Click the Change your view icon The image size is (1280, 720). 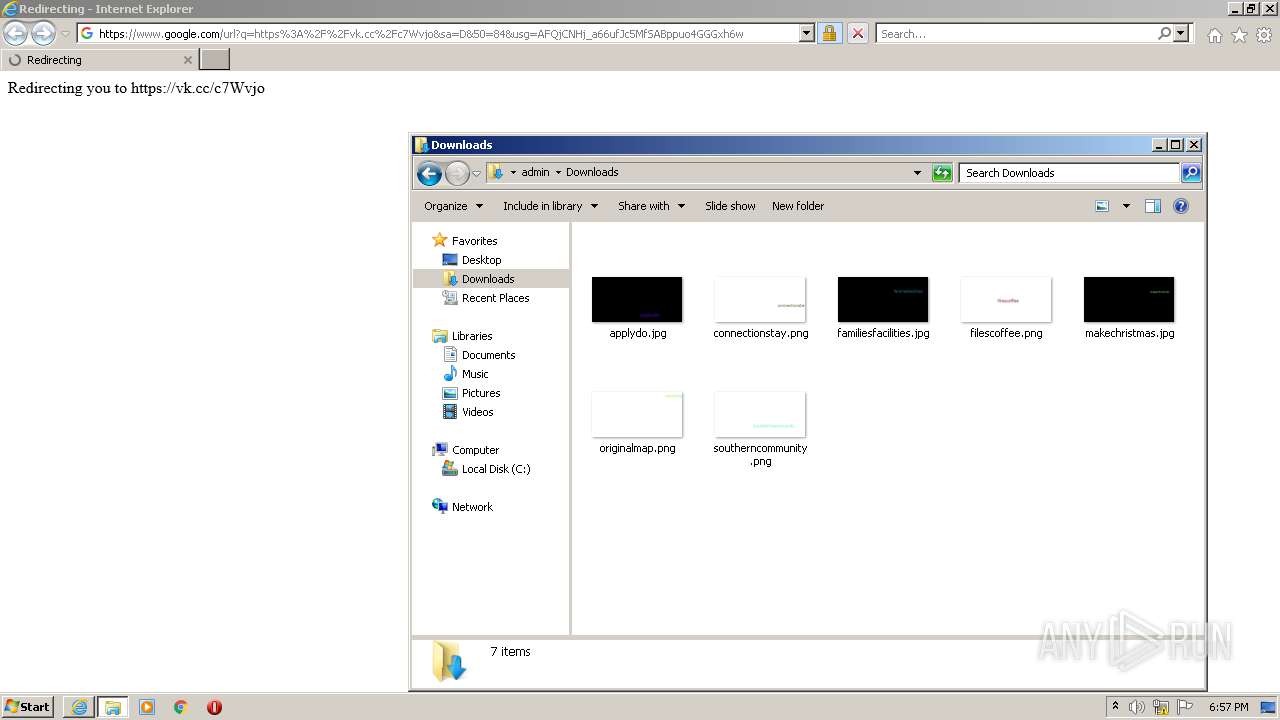tap(1102, 206)
